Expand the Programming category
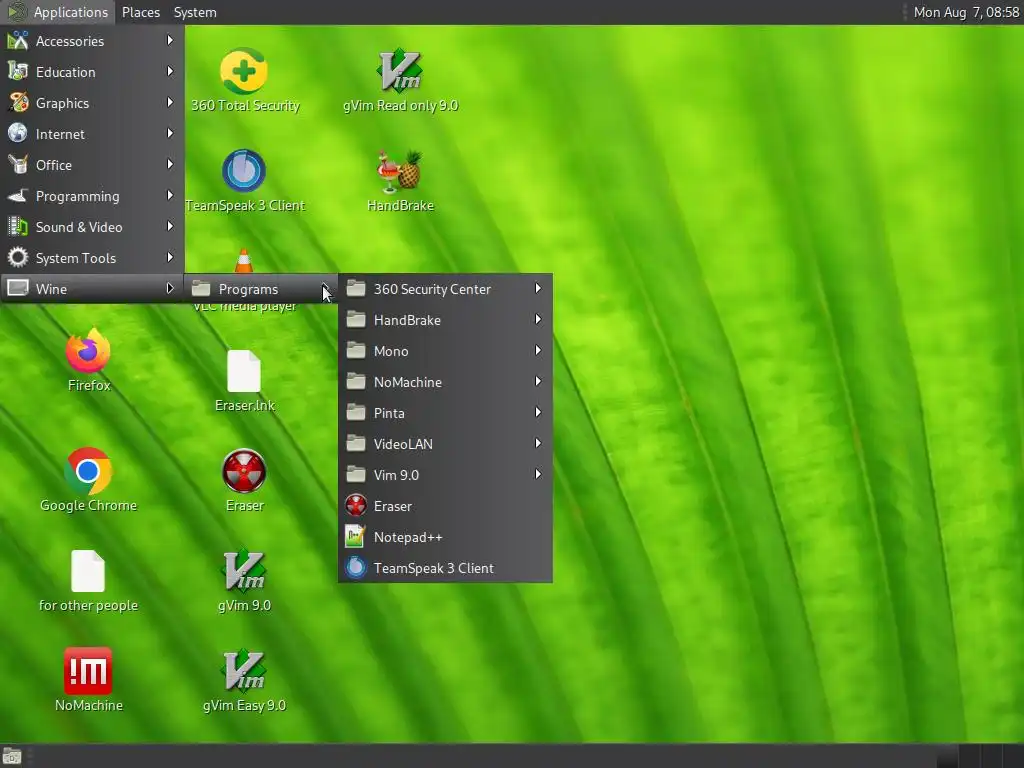The height and width of the screenshot is (768, 1024). [x=92, y=196]
